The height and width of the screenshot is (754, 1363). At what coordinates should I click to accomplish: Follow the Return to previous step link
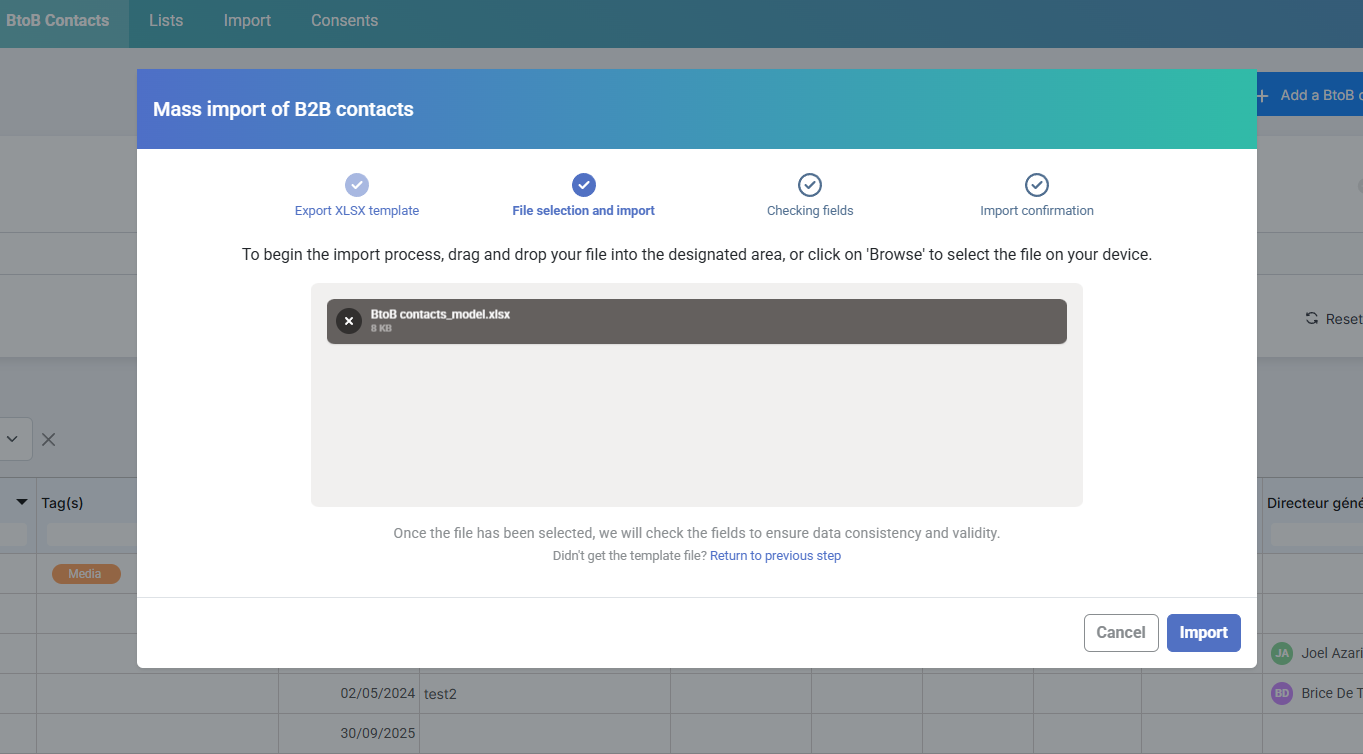(775, 556)
